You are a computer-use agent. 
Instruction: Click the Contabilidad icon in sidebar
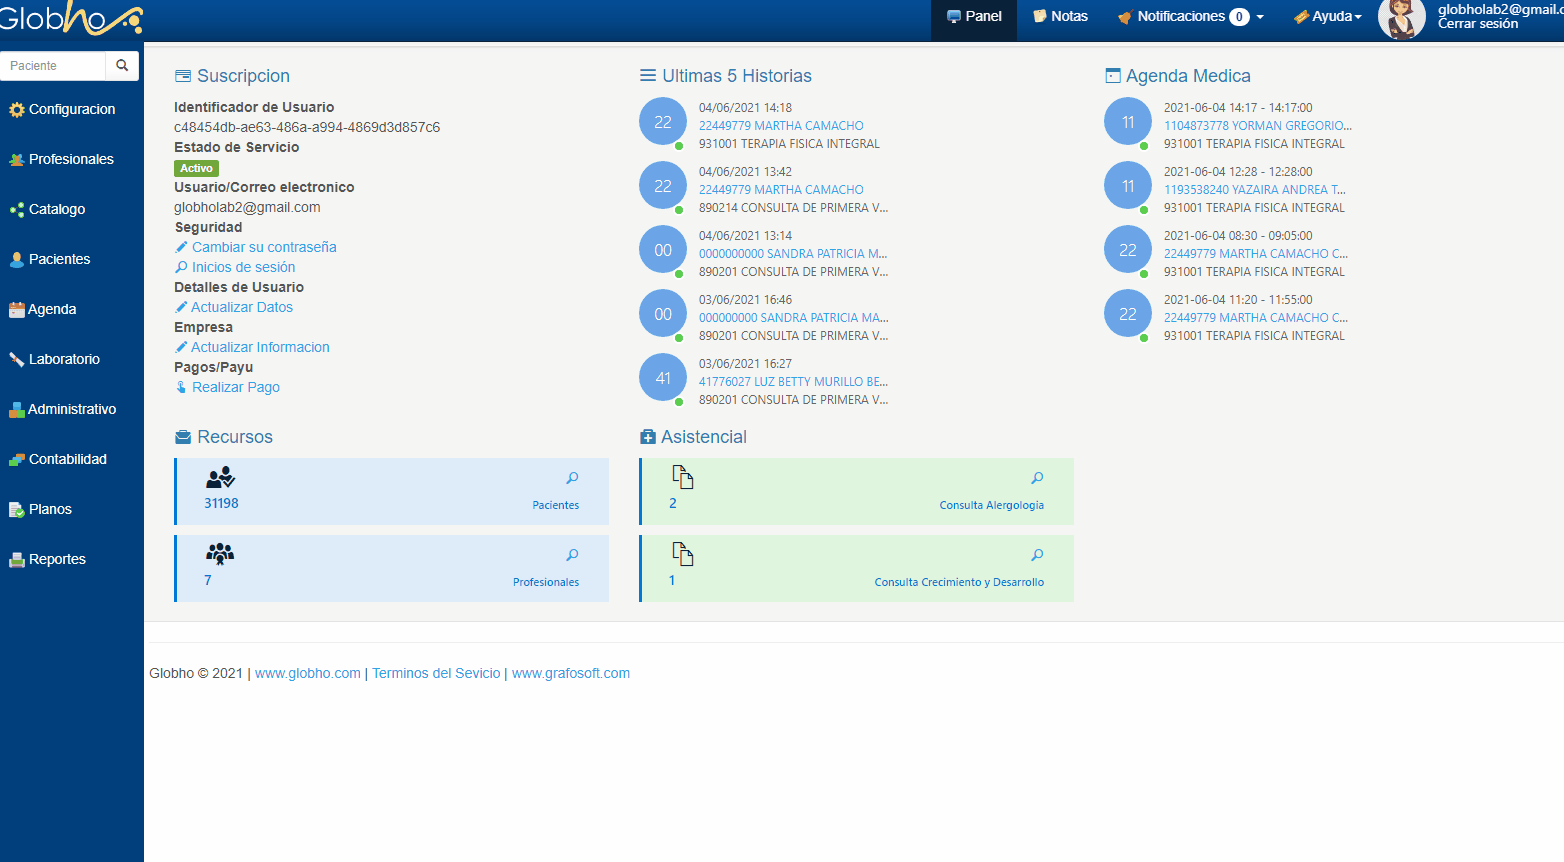point(16,460)
